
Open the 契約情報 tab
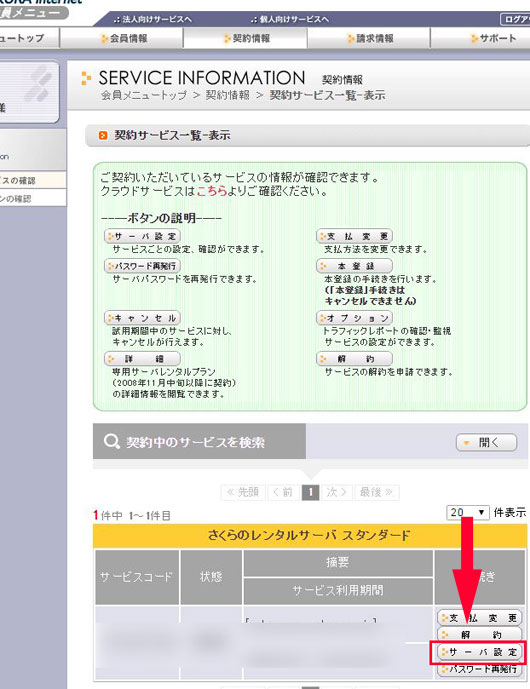pos(245,38)
